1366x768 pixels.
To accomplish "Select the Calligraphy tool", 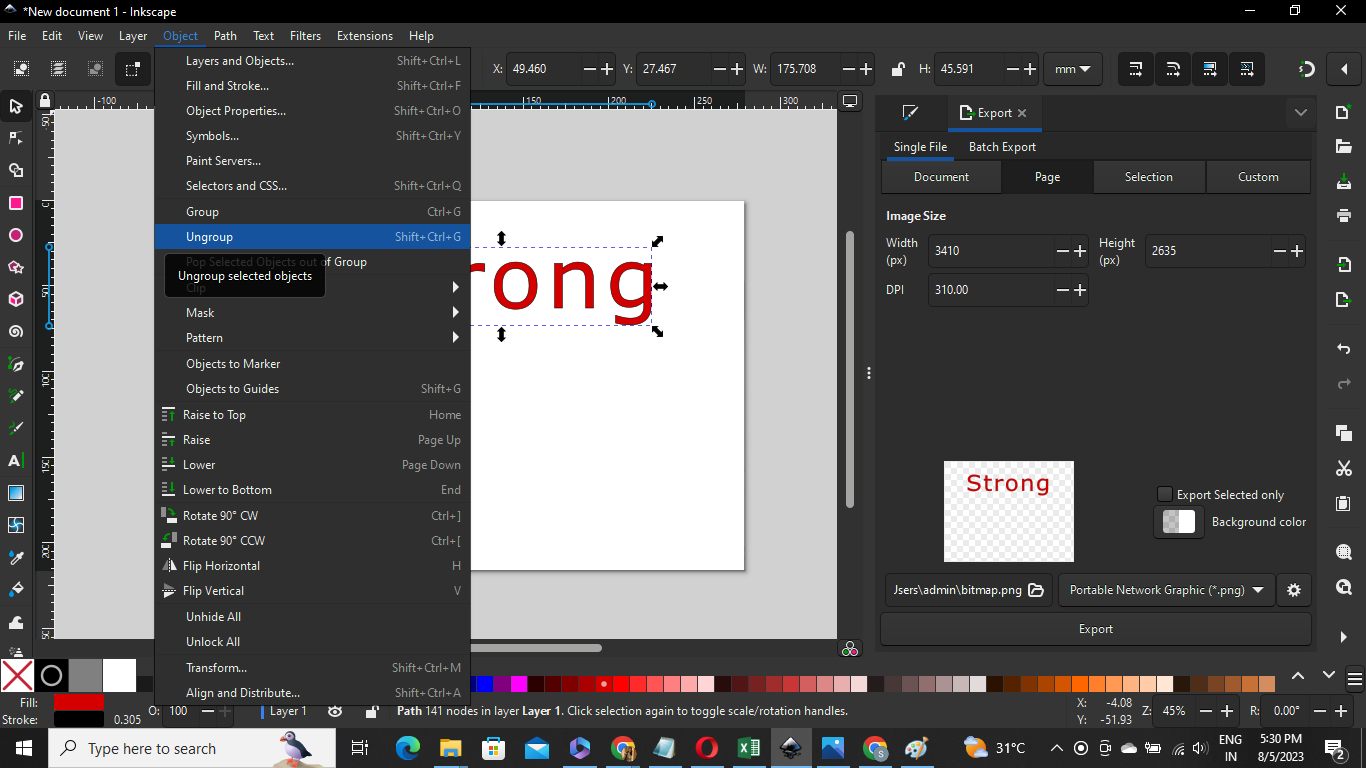I will point(15,428).
